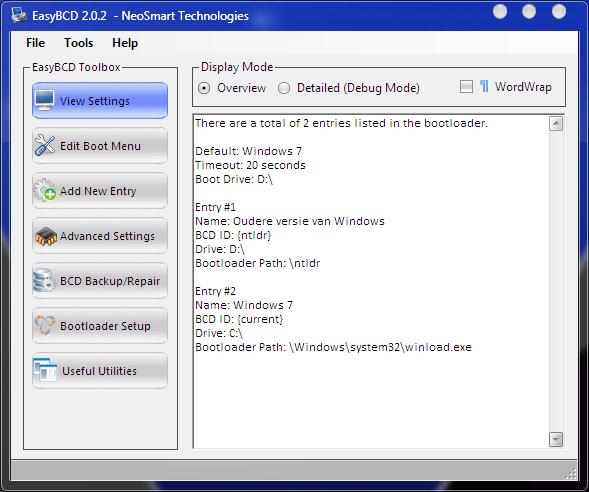Click the Advanced Settings chip icon
Viewport: 589px width, 492px height.
pyautogui.click(x=46, y=236)
